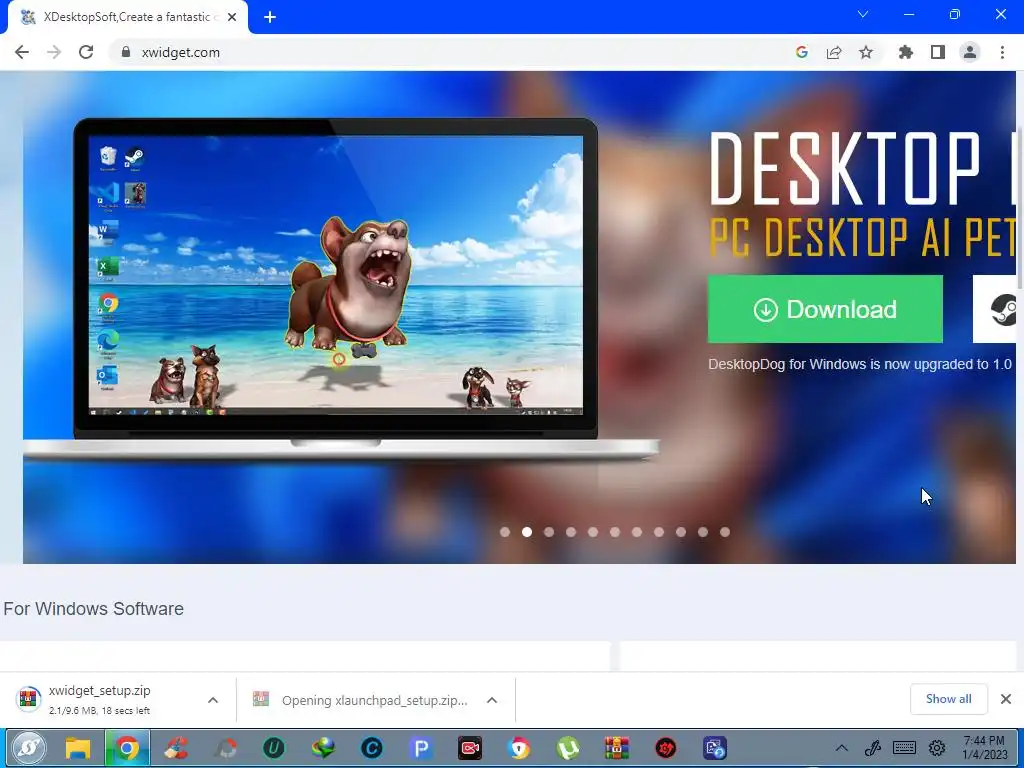This screenshot has width=1024, height=768.
Task: Select the seventh carousel dot
Action: pos(637,532)
